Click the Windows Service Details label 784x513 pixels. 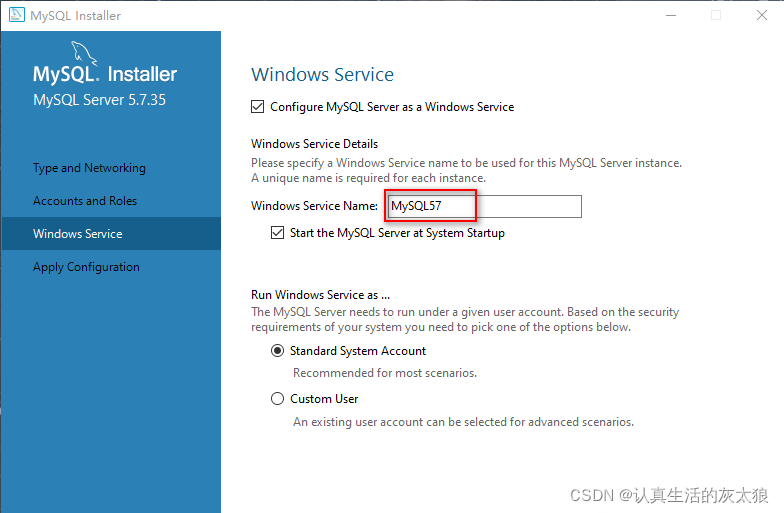point(314,144)
